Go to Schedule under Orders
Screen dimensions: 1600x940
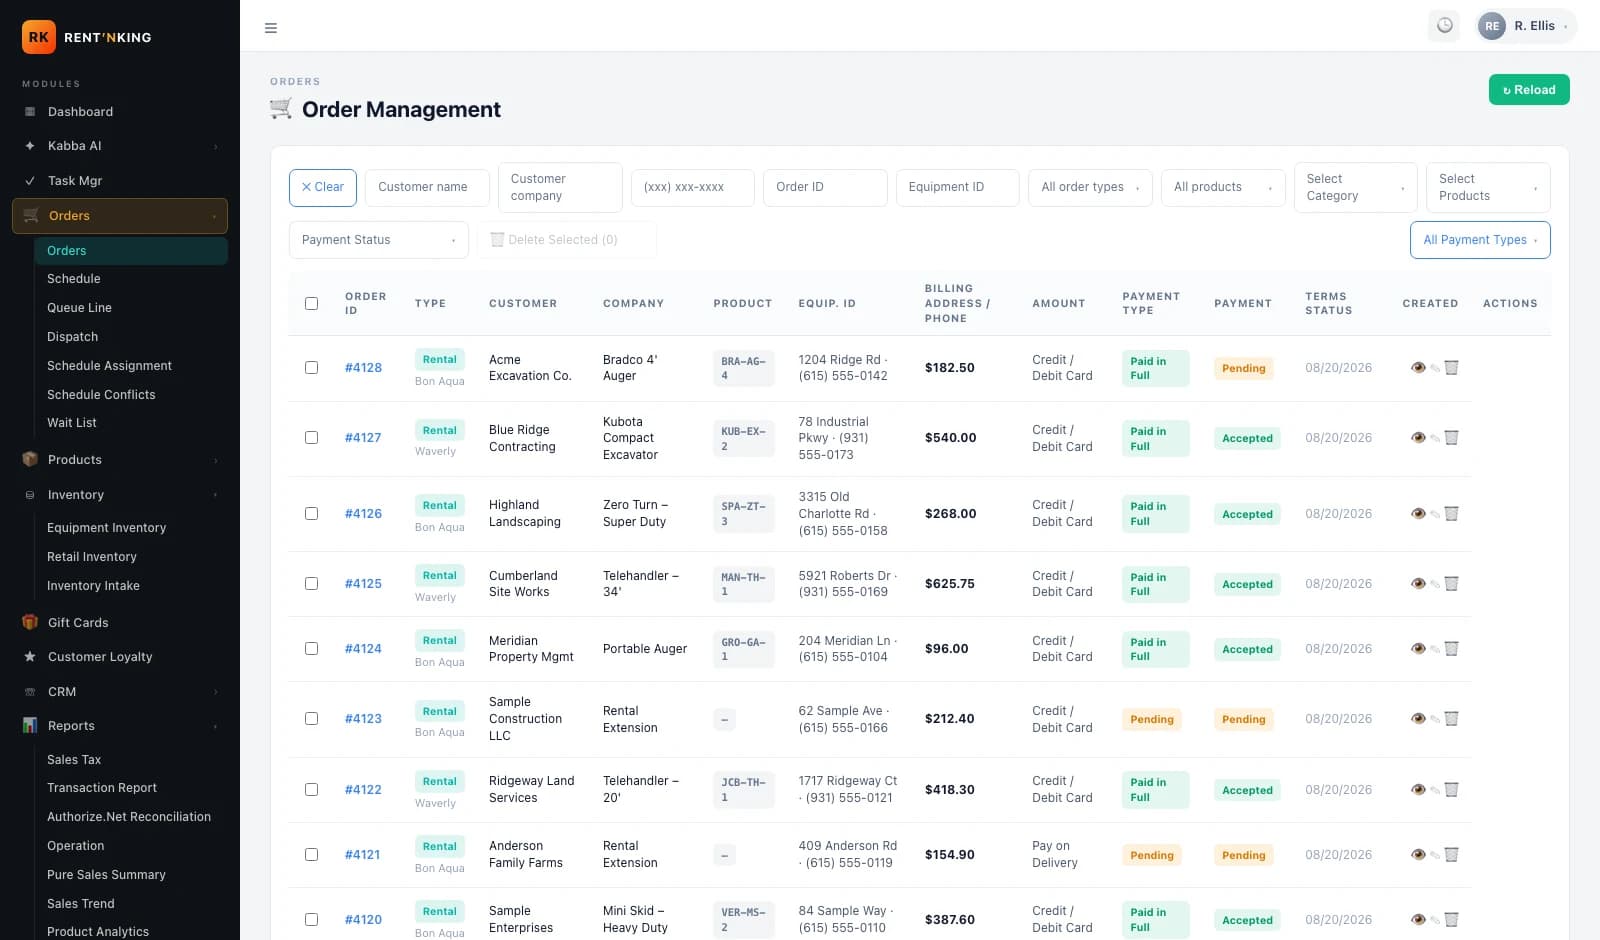click(x=131, y=279)
